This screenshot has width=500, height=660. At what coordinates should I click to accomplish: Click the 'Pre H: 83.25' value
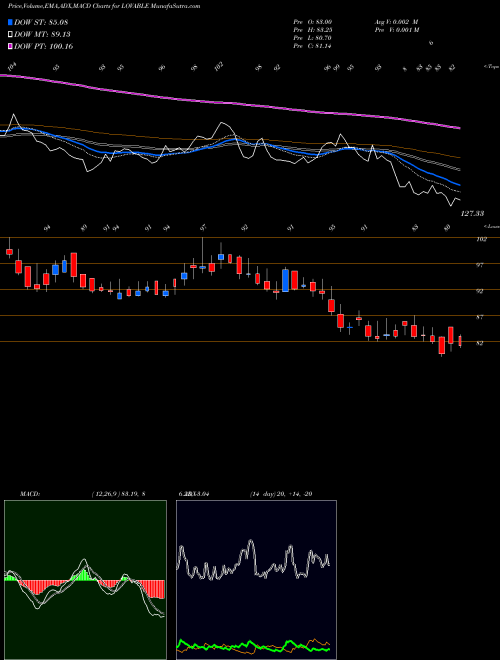click(312, 30)
